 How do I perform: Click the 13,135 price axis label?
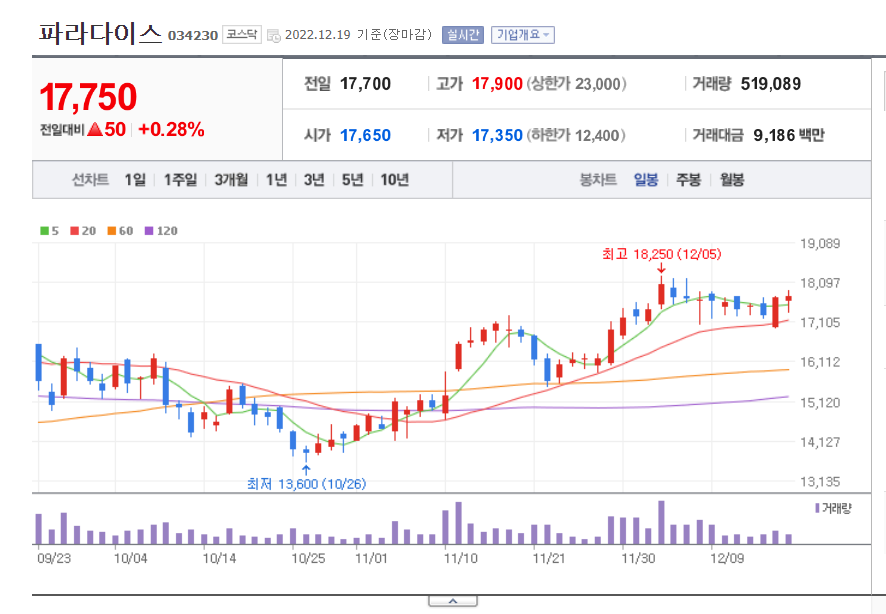point(820,482)
